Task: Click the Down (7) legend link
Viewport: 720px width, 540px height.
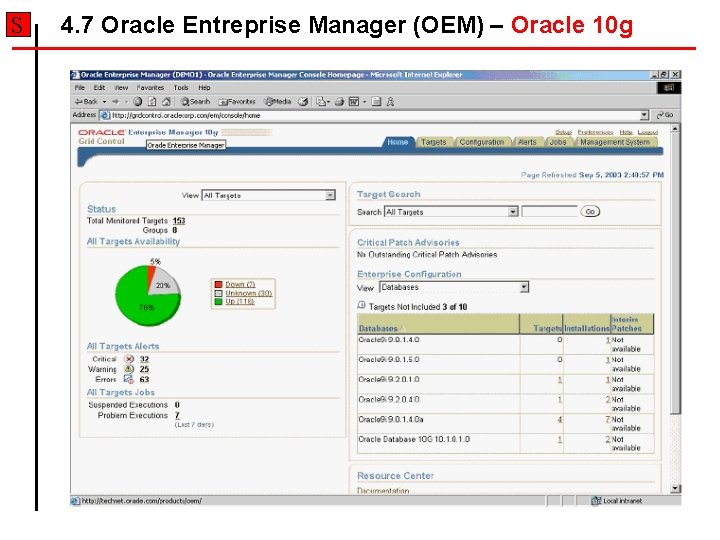Action: click(240, 284)
